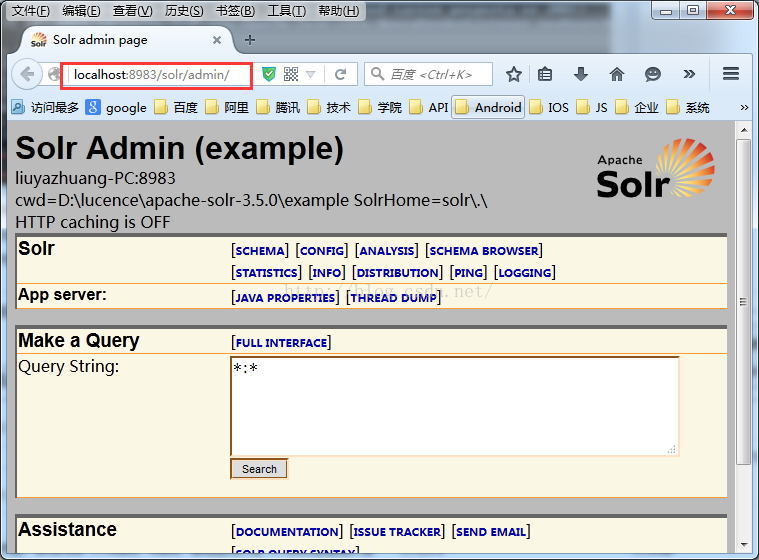Open the 历史(S) menu

184,11
